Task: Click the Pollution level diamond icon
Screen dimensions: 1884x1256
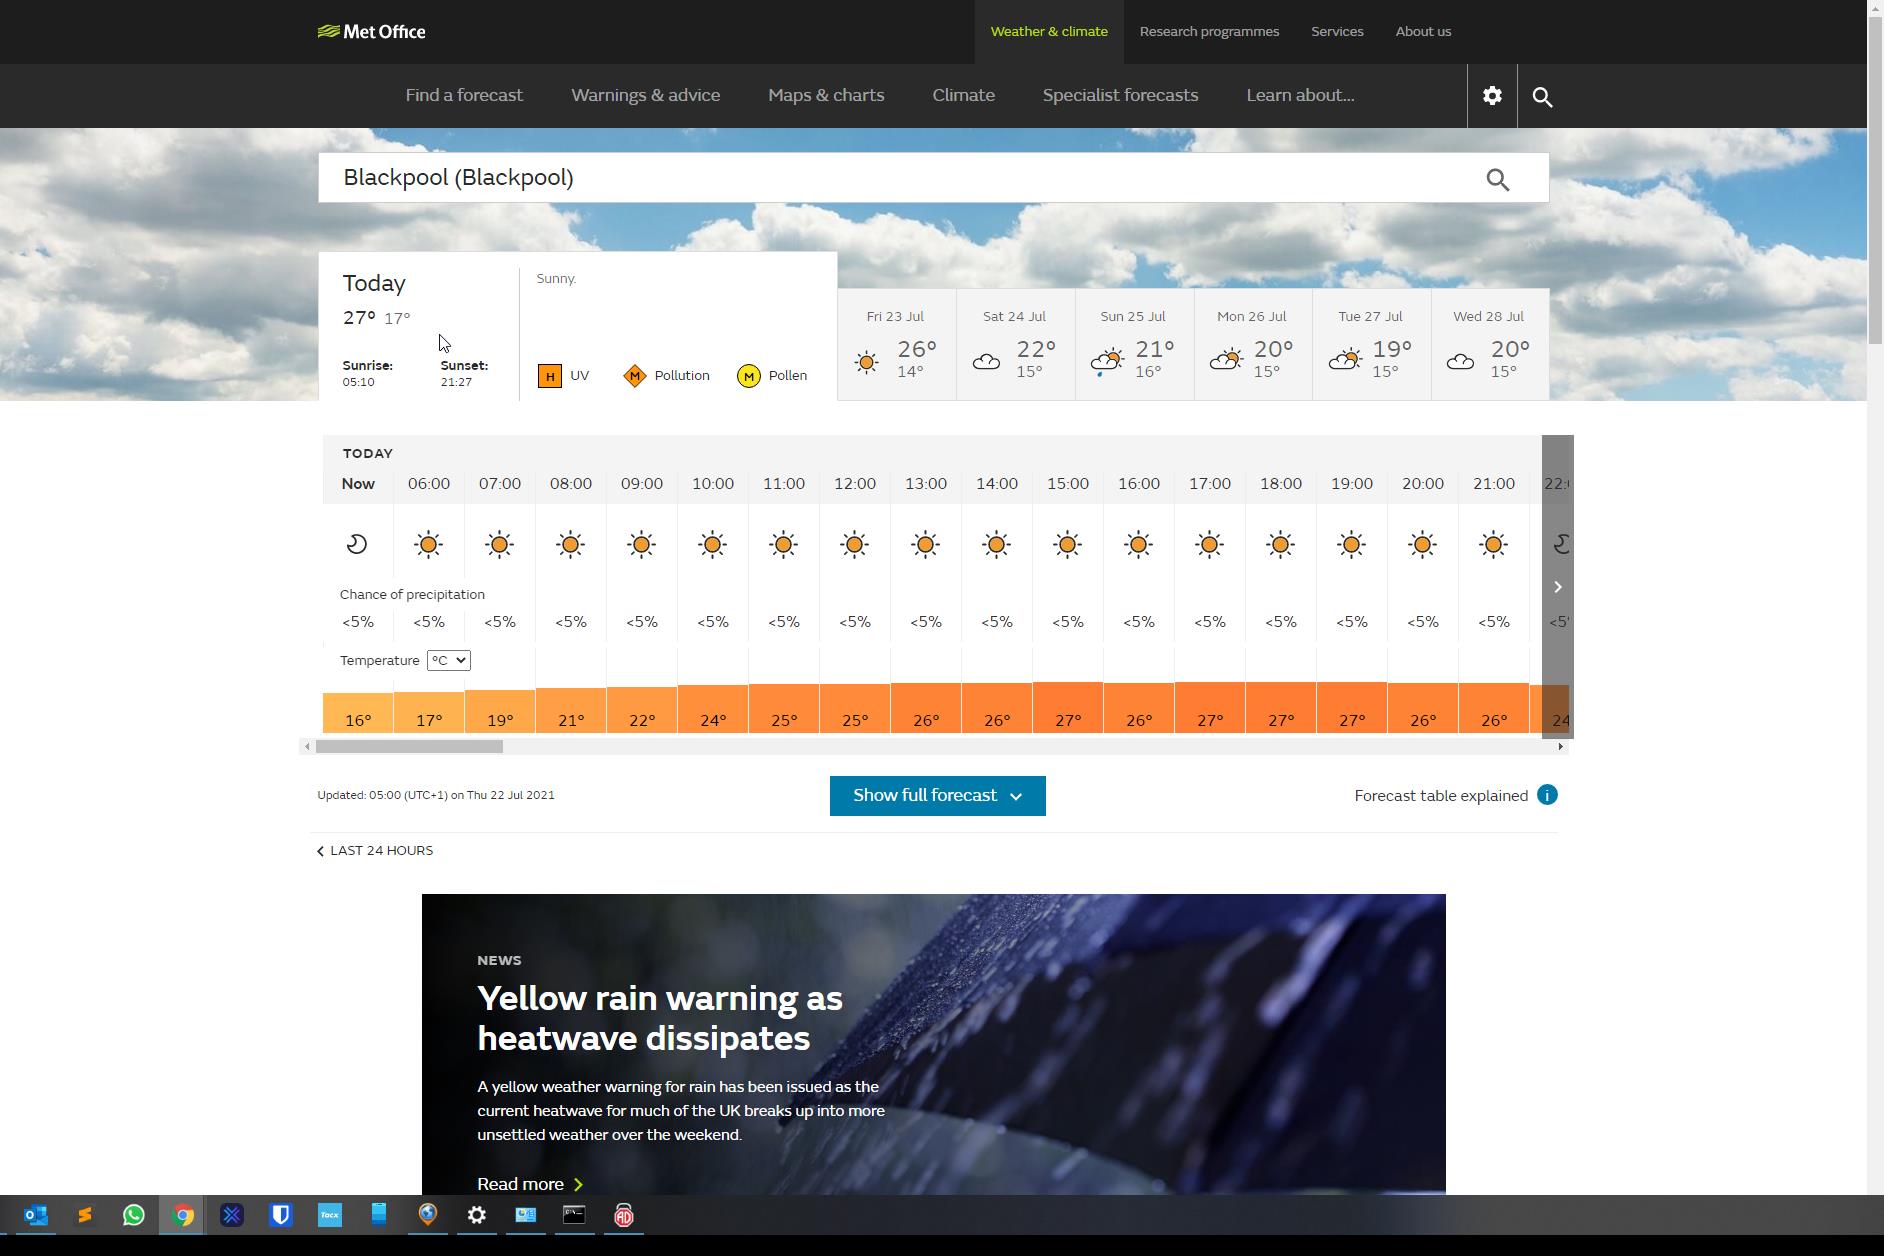Action: (x=635, y=376)
